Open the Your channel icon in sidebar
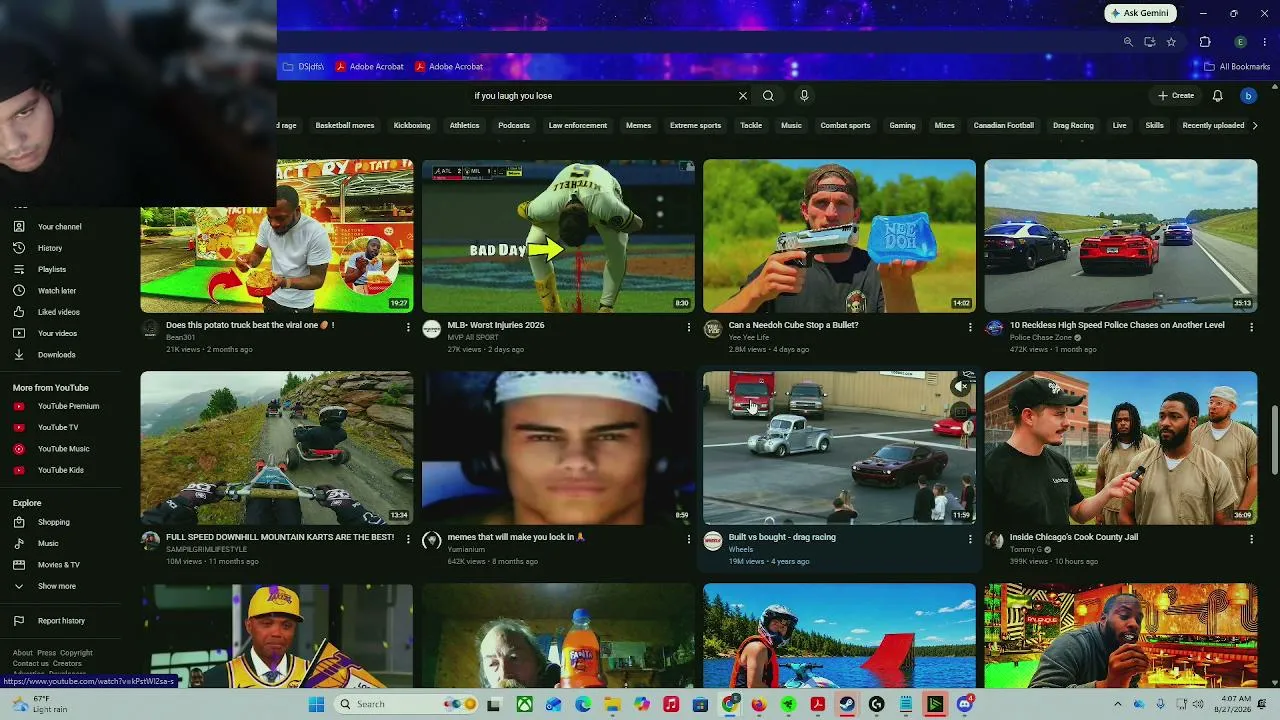Image resolution: width=1280 pixels, height=720 pixels. tap(18, 227)
